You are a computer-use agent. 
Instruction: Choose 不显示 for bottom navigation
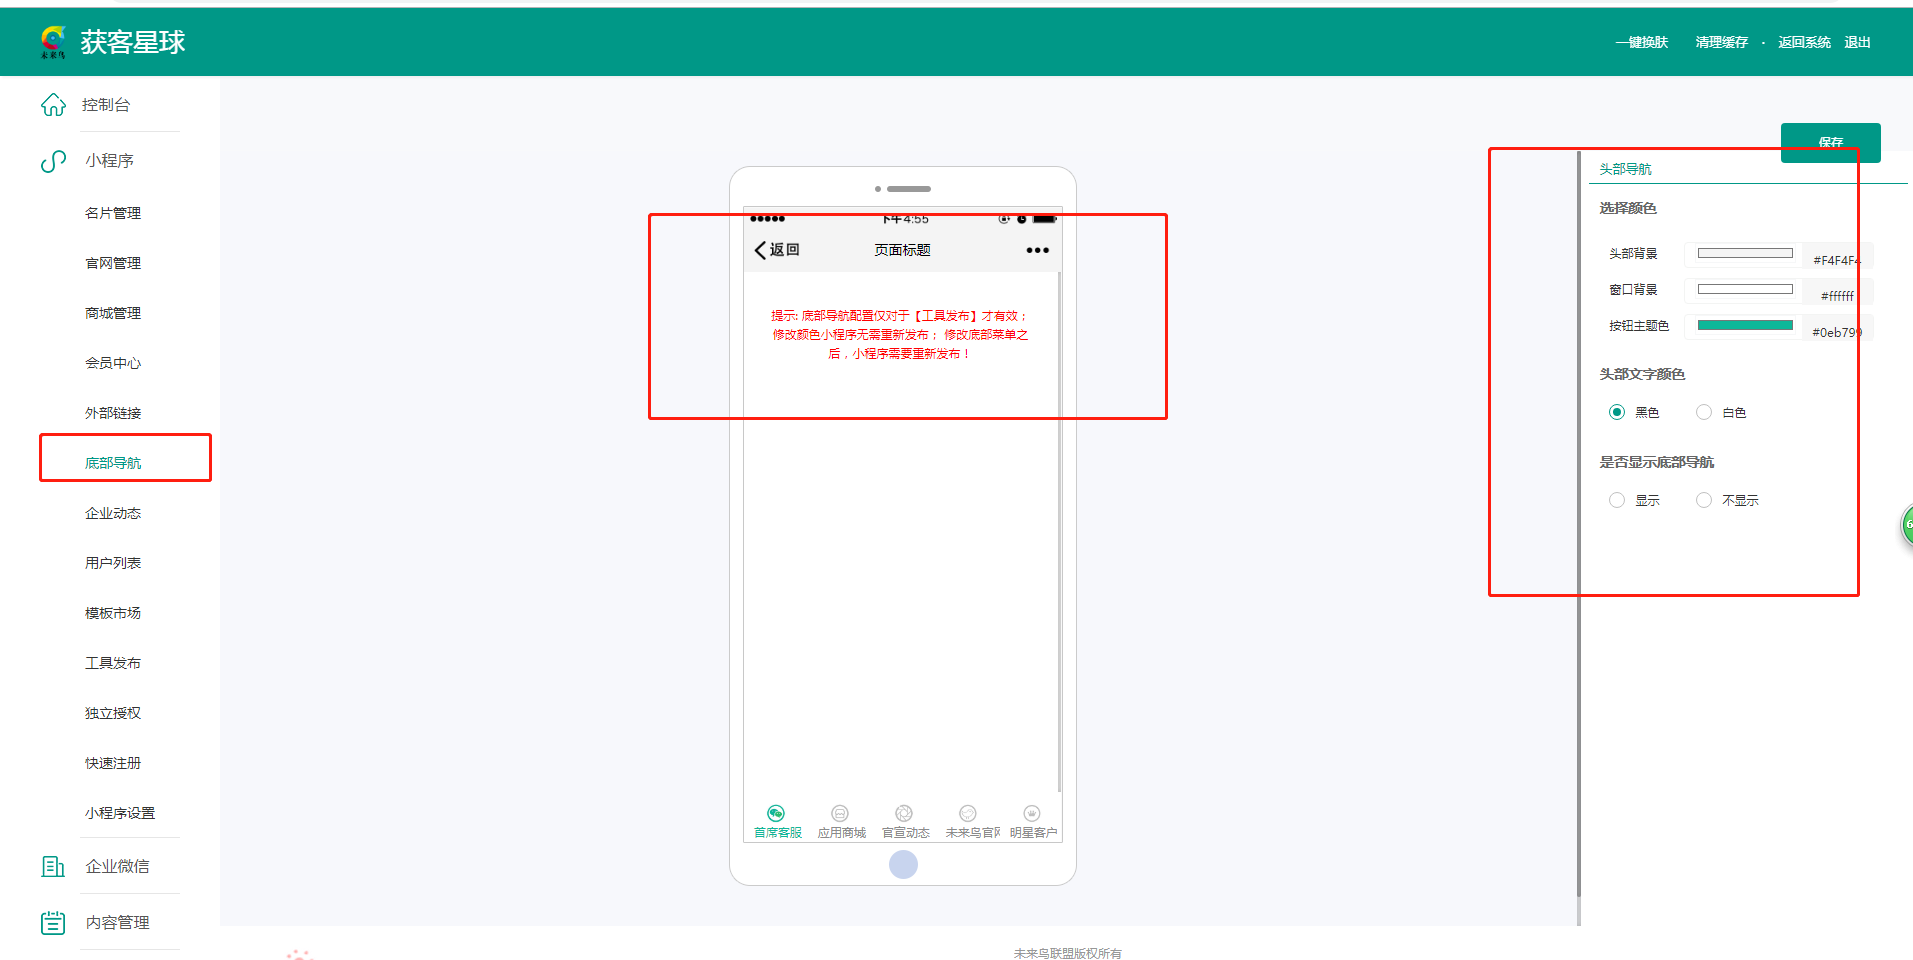(1704, 500)
